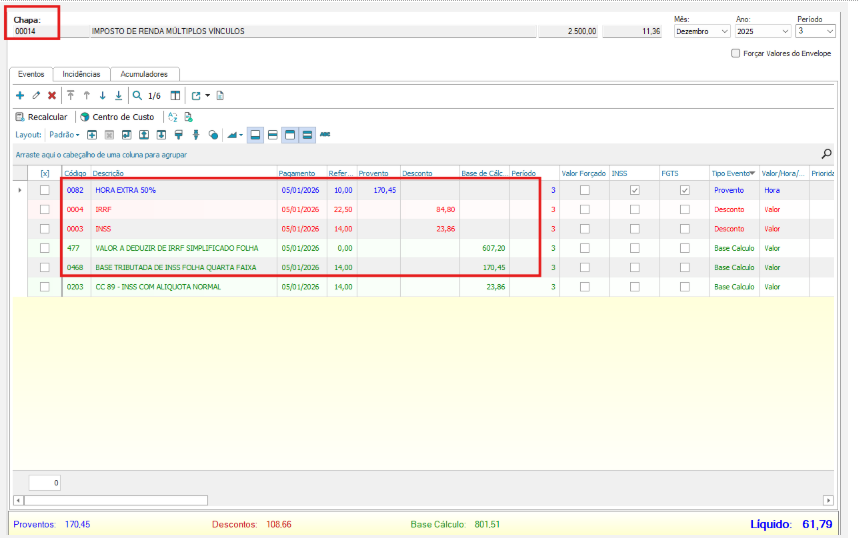Click the overlapping circles icon in the layout toolbar
The width and height of the screenshot is (859, 538).
pos(214,135)
